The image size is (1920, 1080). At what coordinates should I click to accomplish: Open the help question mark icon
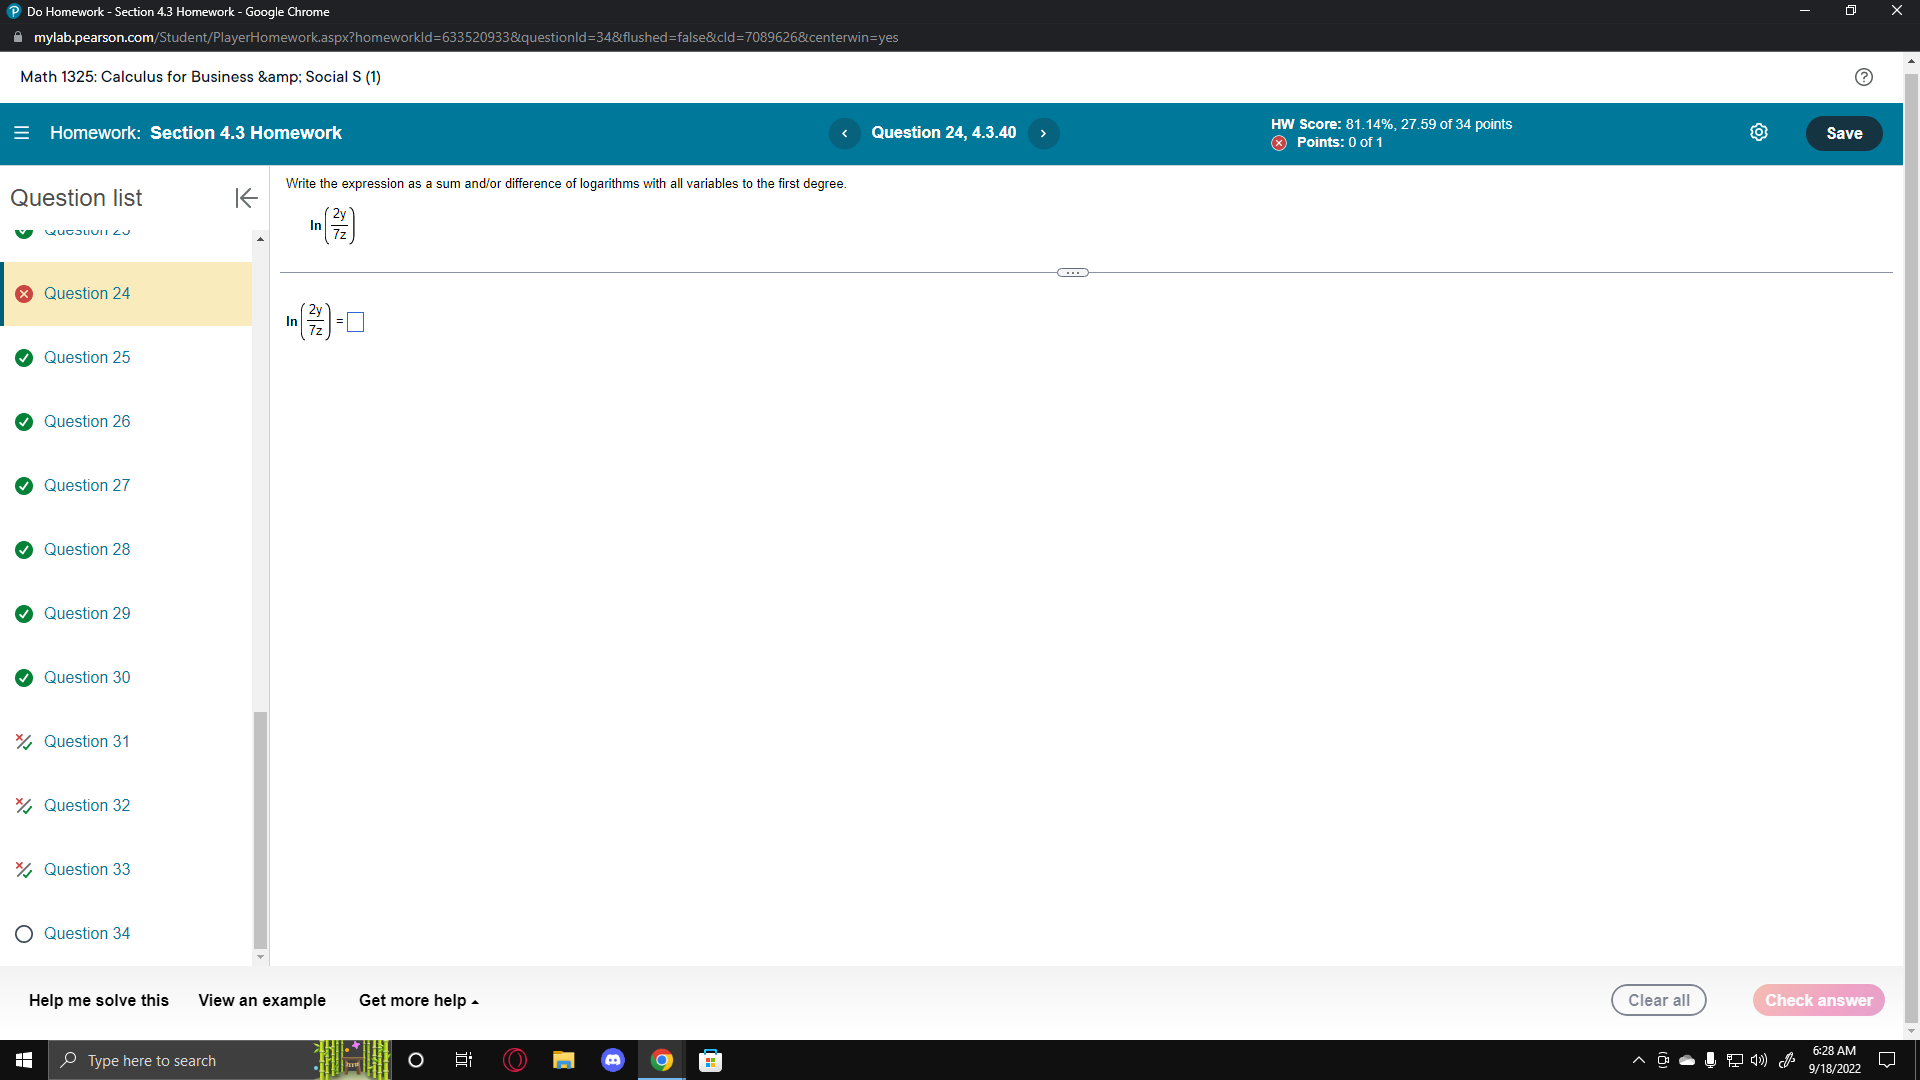[1864, 77]
